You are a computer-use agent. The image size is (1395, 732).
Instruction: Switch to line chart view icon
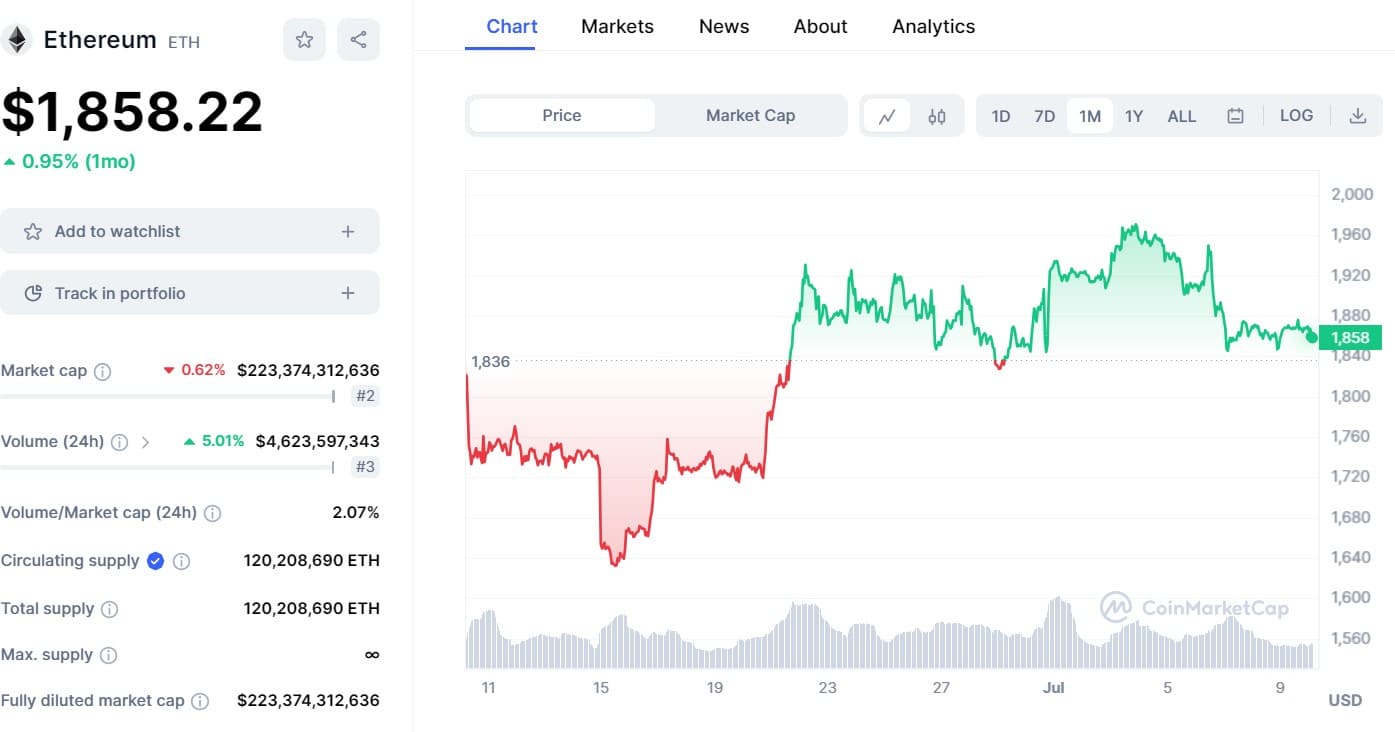tap(887, 116)
